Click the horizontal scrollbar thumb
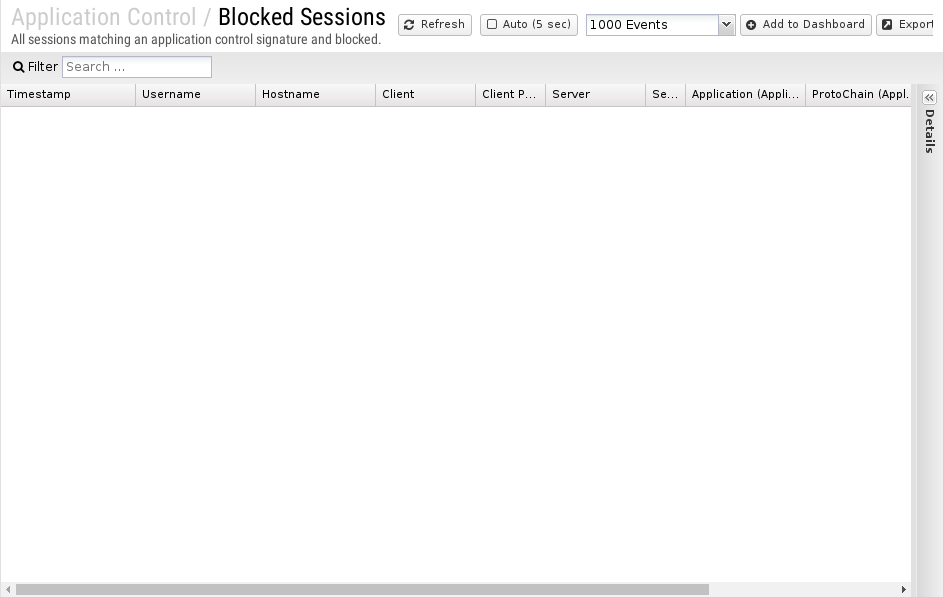Screen dimensions: 944x598 pos(362,590)
